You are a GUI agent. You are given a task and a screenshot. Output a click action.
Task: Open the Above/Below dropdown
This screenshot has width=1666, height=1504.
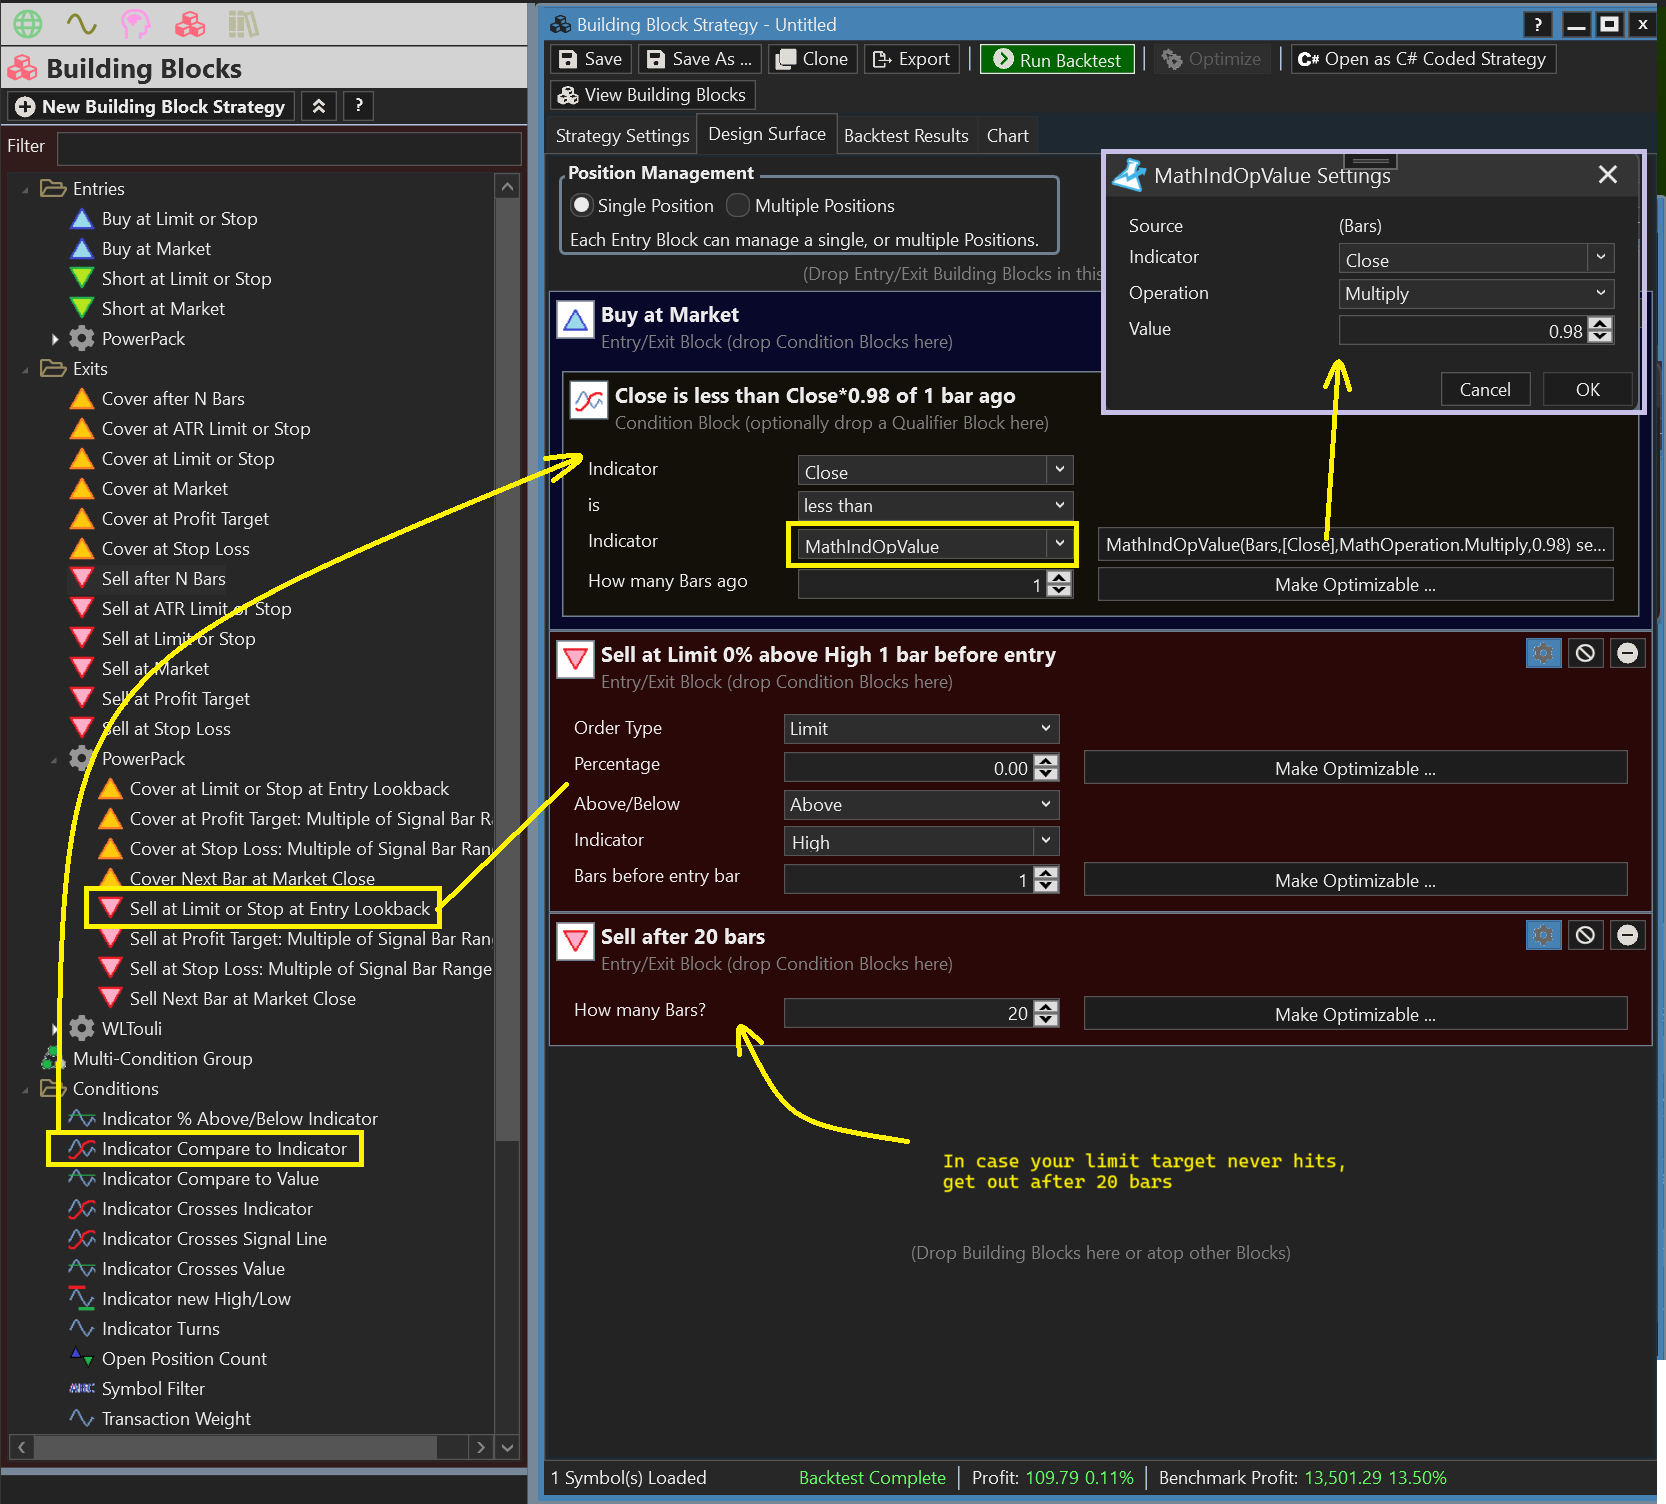point(921,805)
